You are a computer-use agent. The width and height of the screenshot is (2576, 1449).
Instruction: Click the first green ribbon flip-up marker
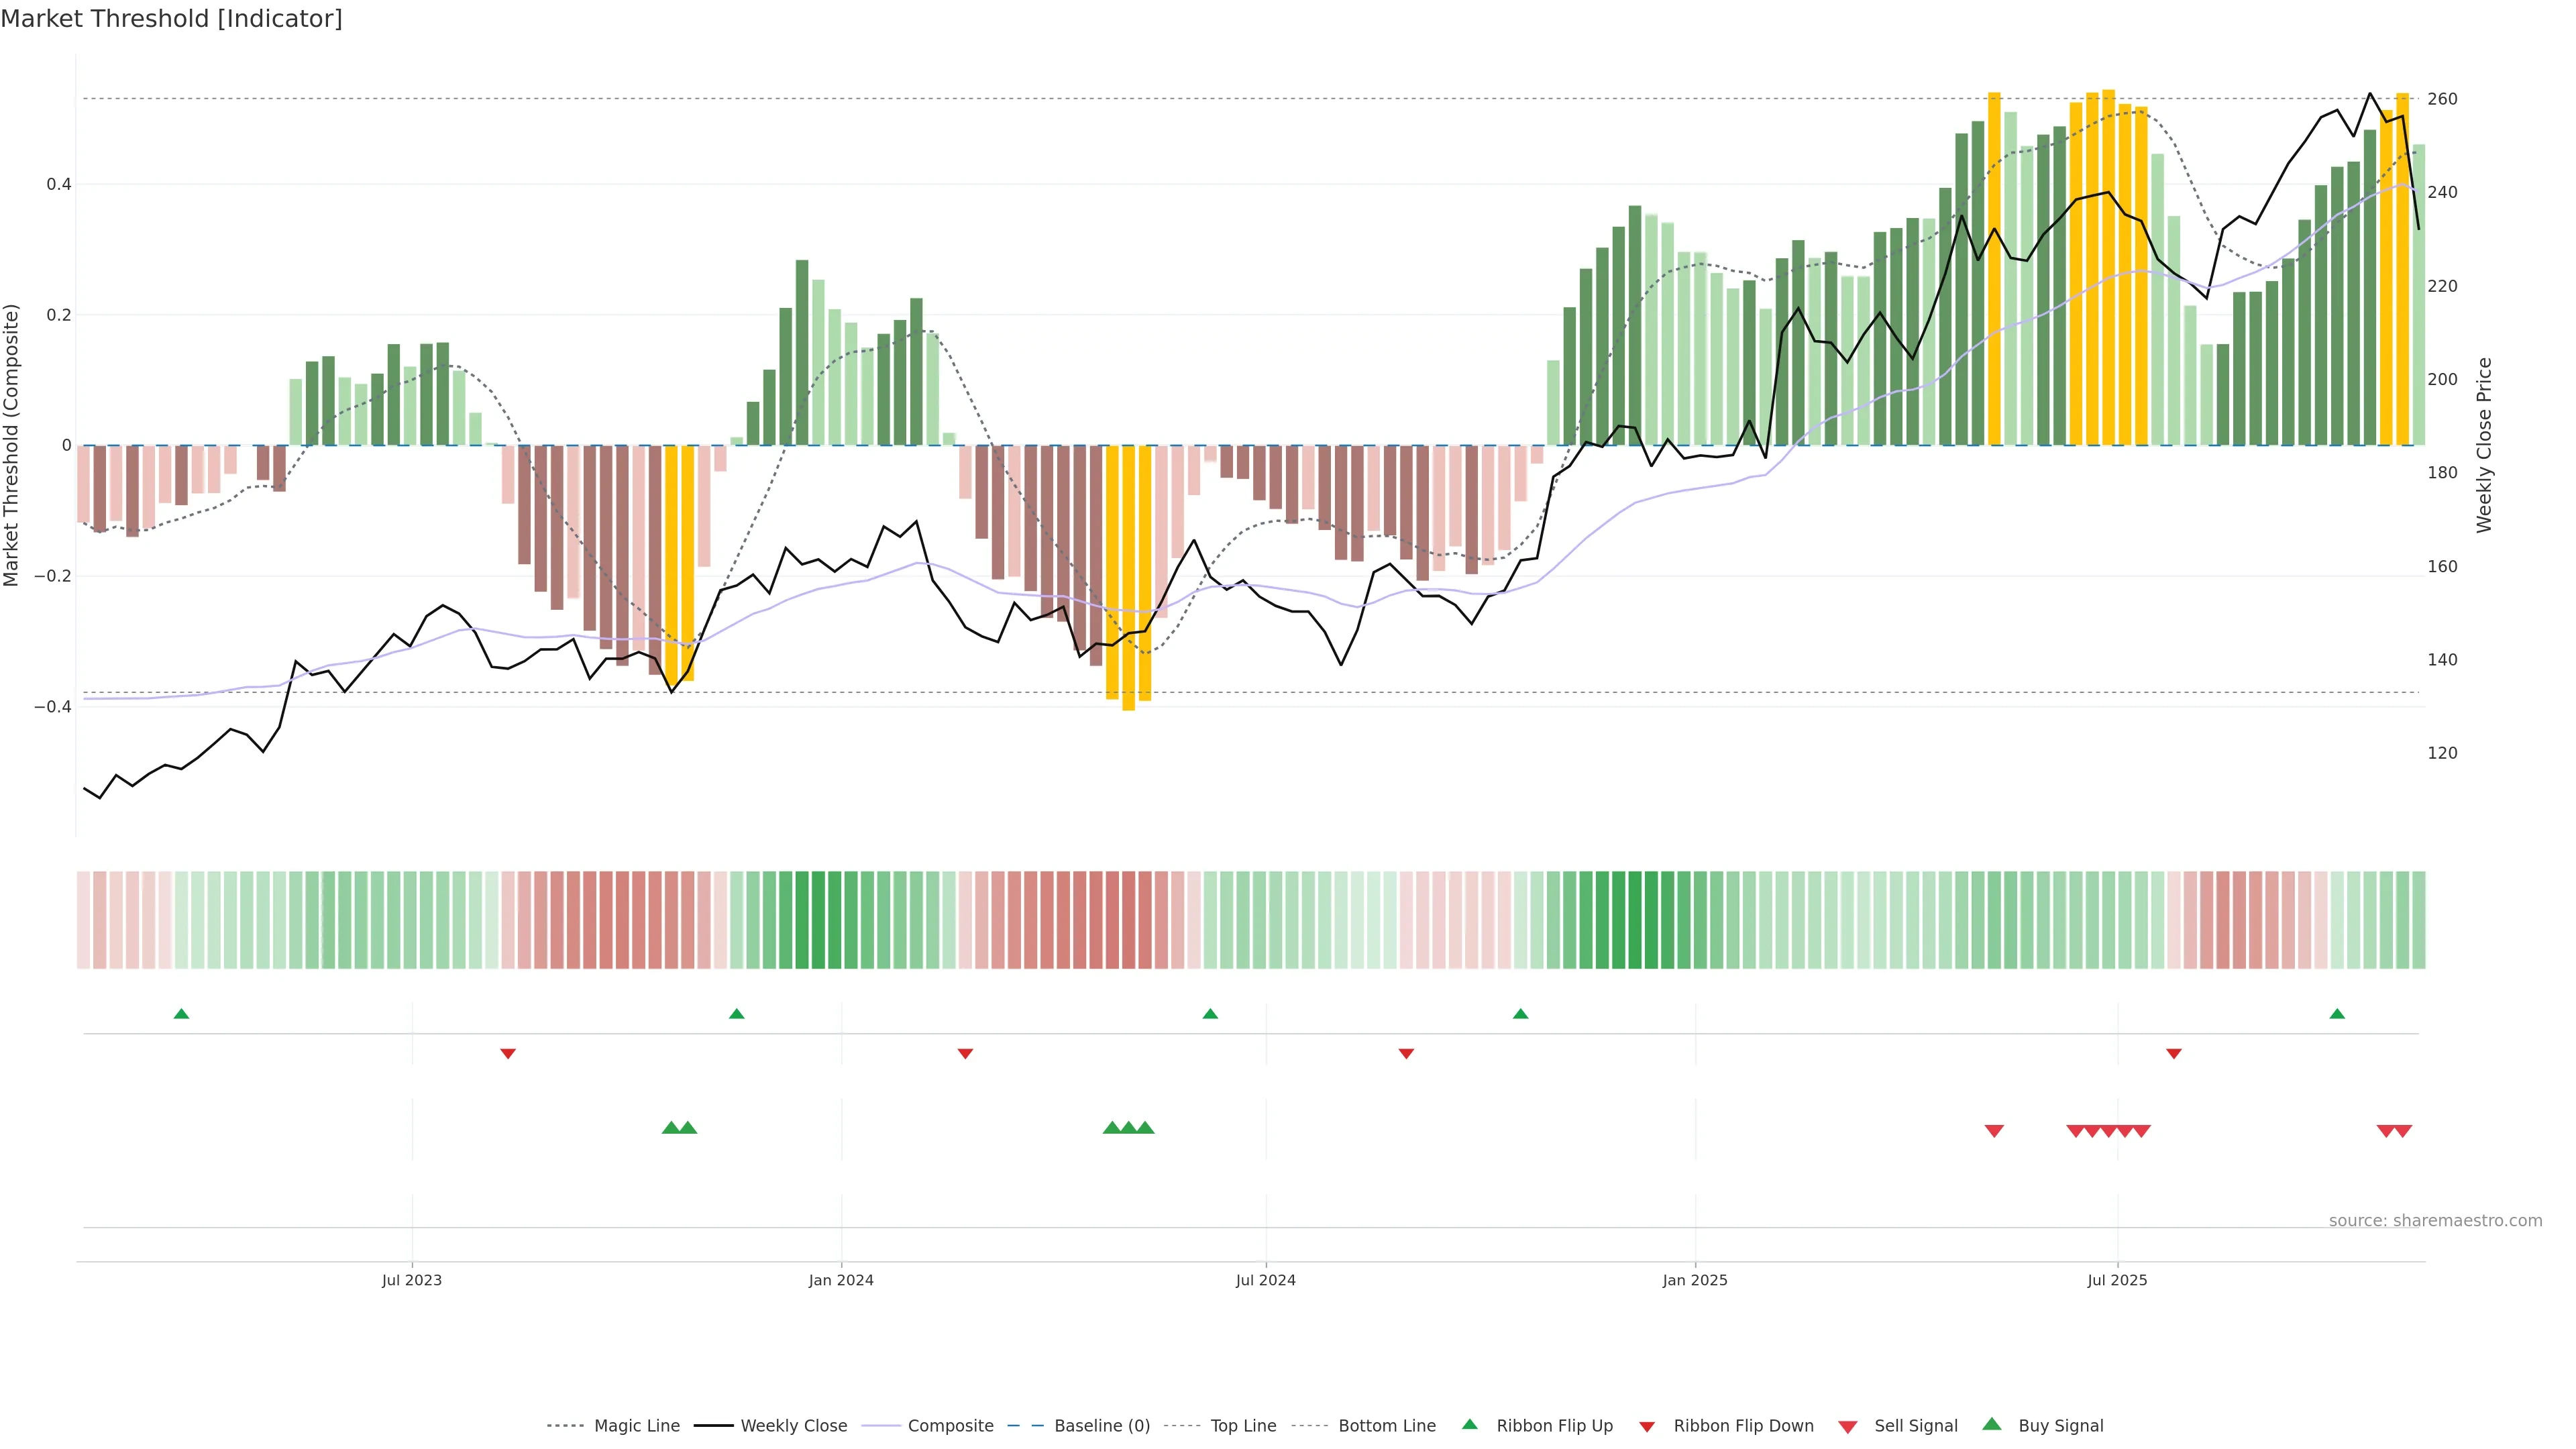click(181, 1014)
